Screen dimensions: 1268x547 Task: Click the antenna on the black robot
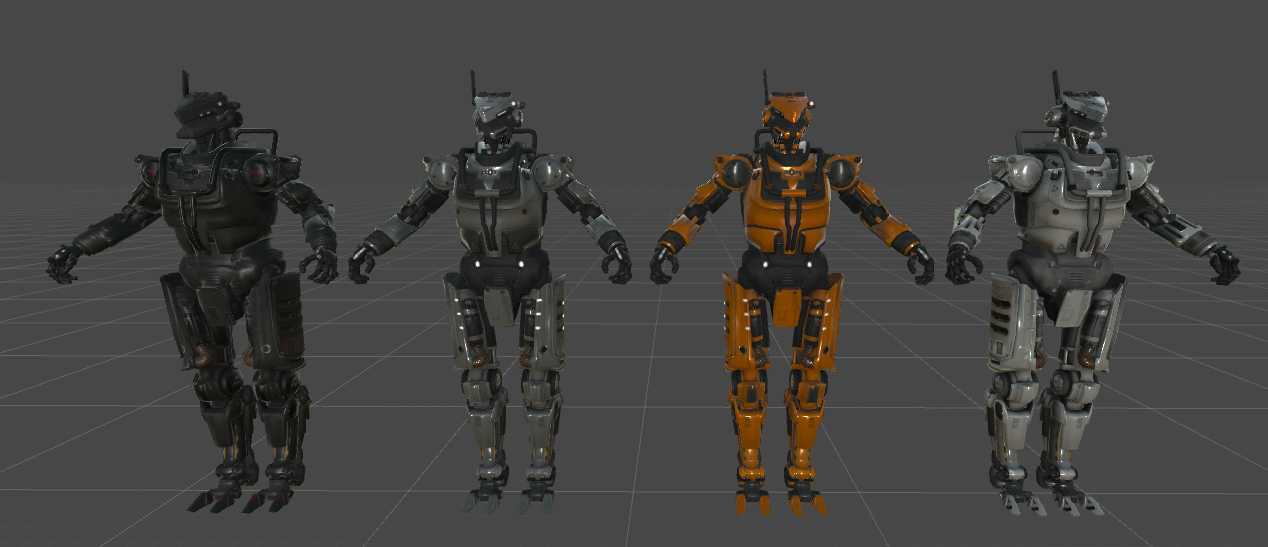coord(184,85)
